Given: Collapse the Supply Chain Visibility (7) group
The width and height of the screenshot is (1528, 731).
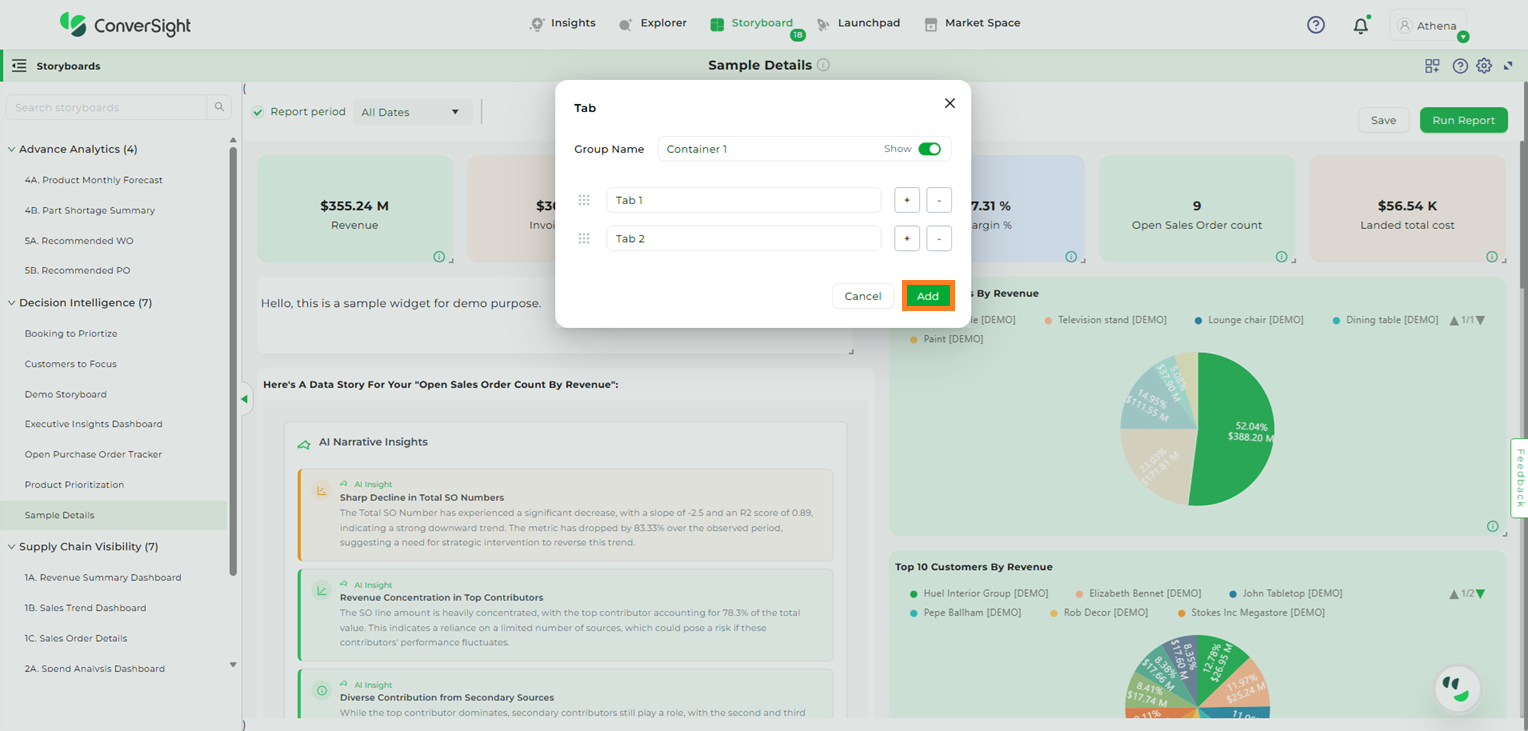Looking at the screenshot, I should tap(12, 547).
